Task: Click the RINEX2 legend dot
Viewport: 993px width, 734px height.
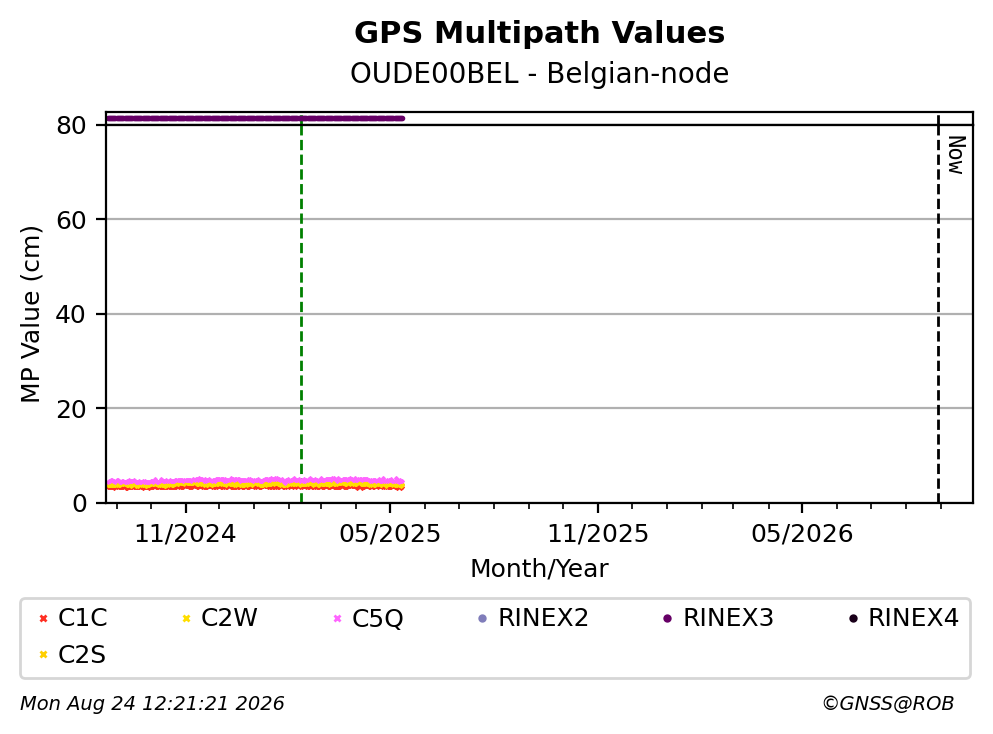Action: click(483, 618)
